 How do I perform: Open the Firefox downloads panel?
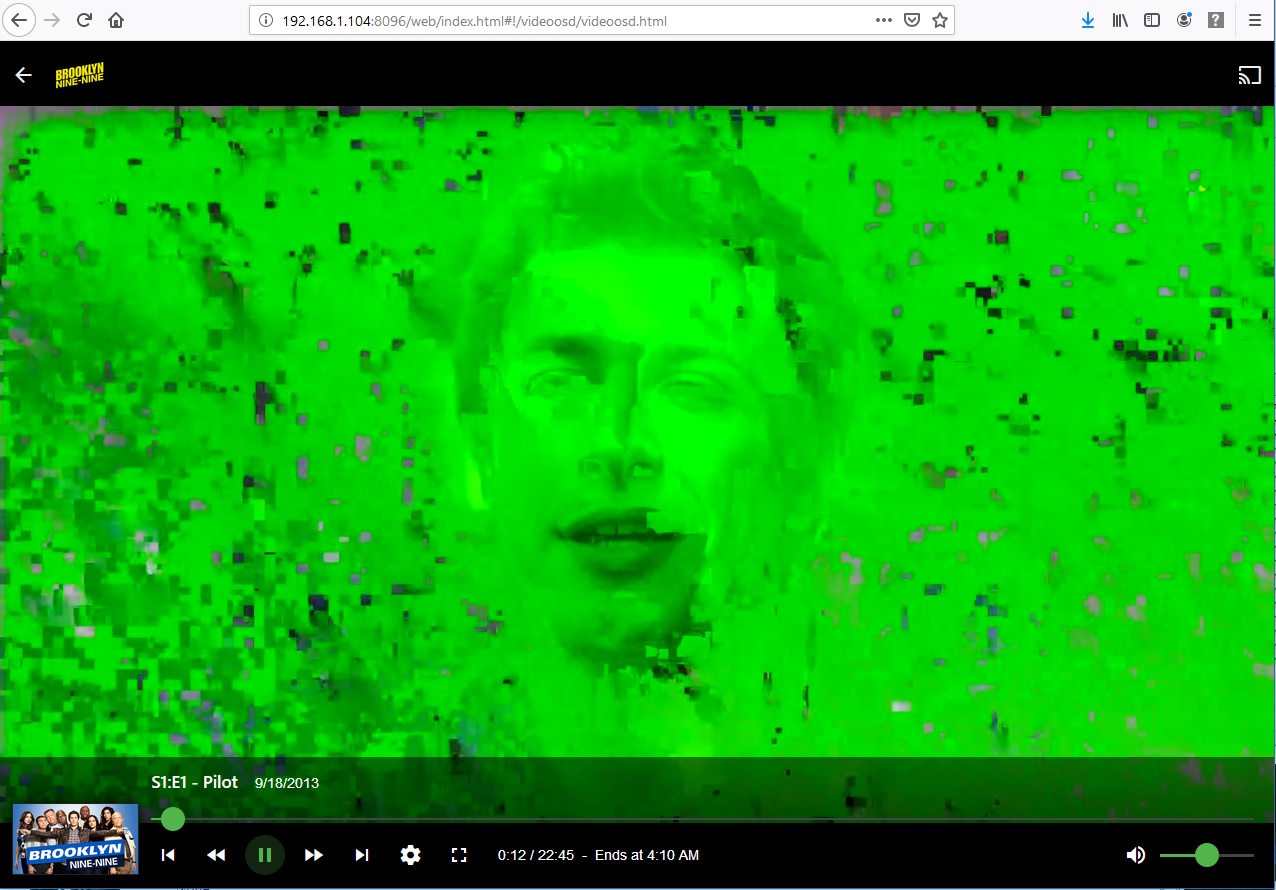(1088, 19)
